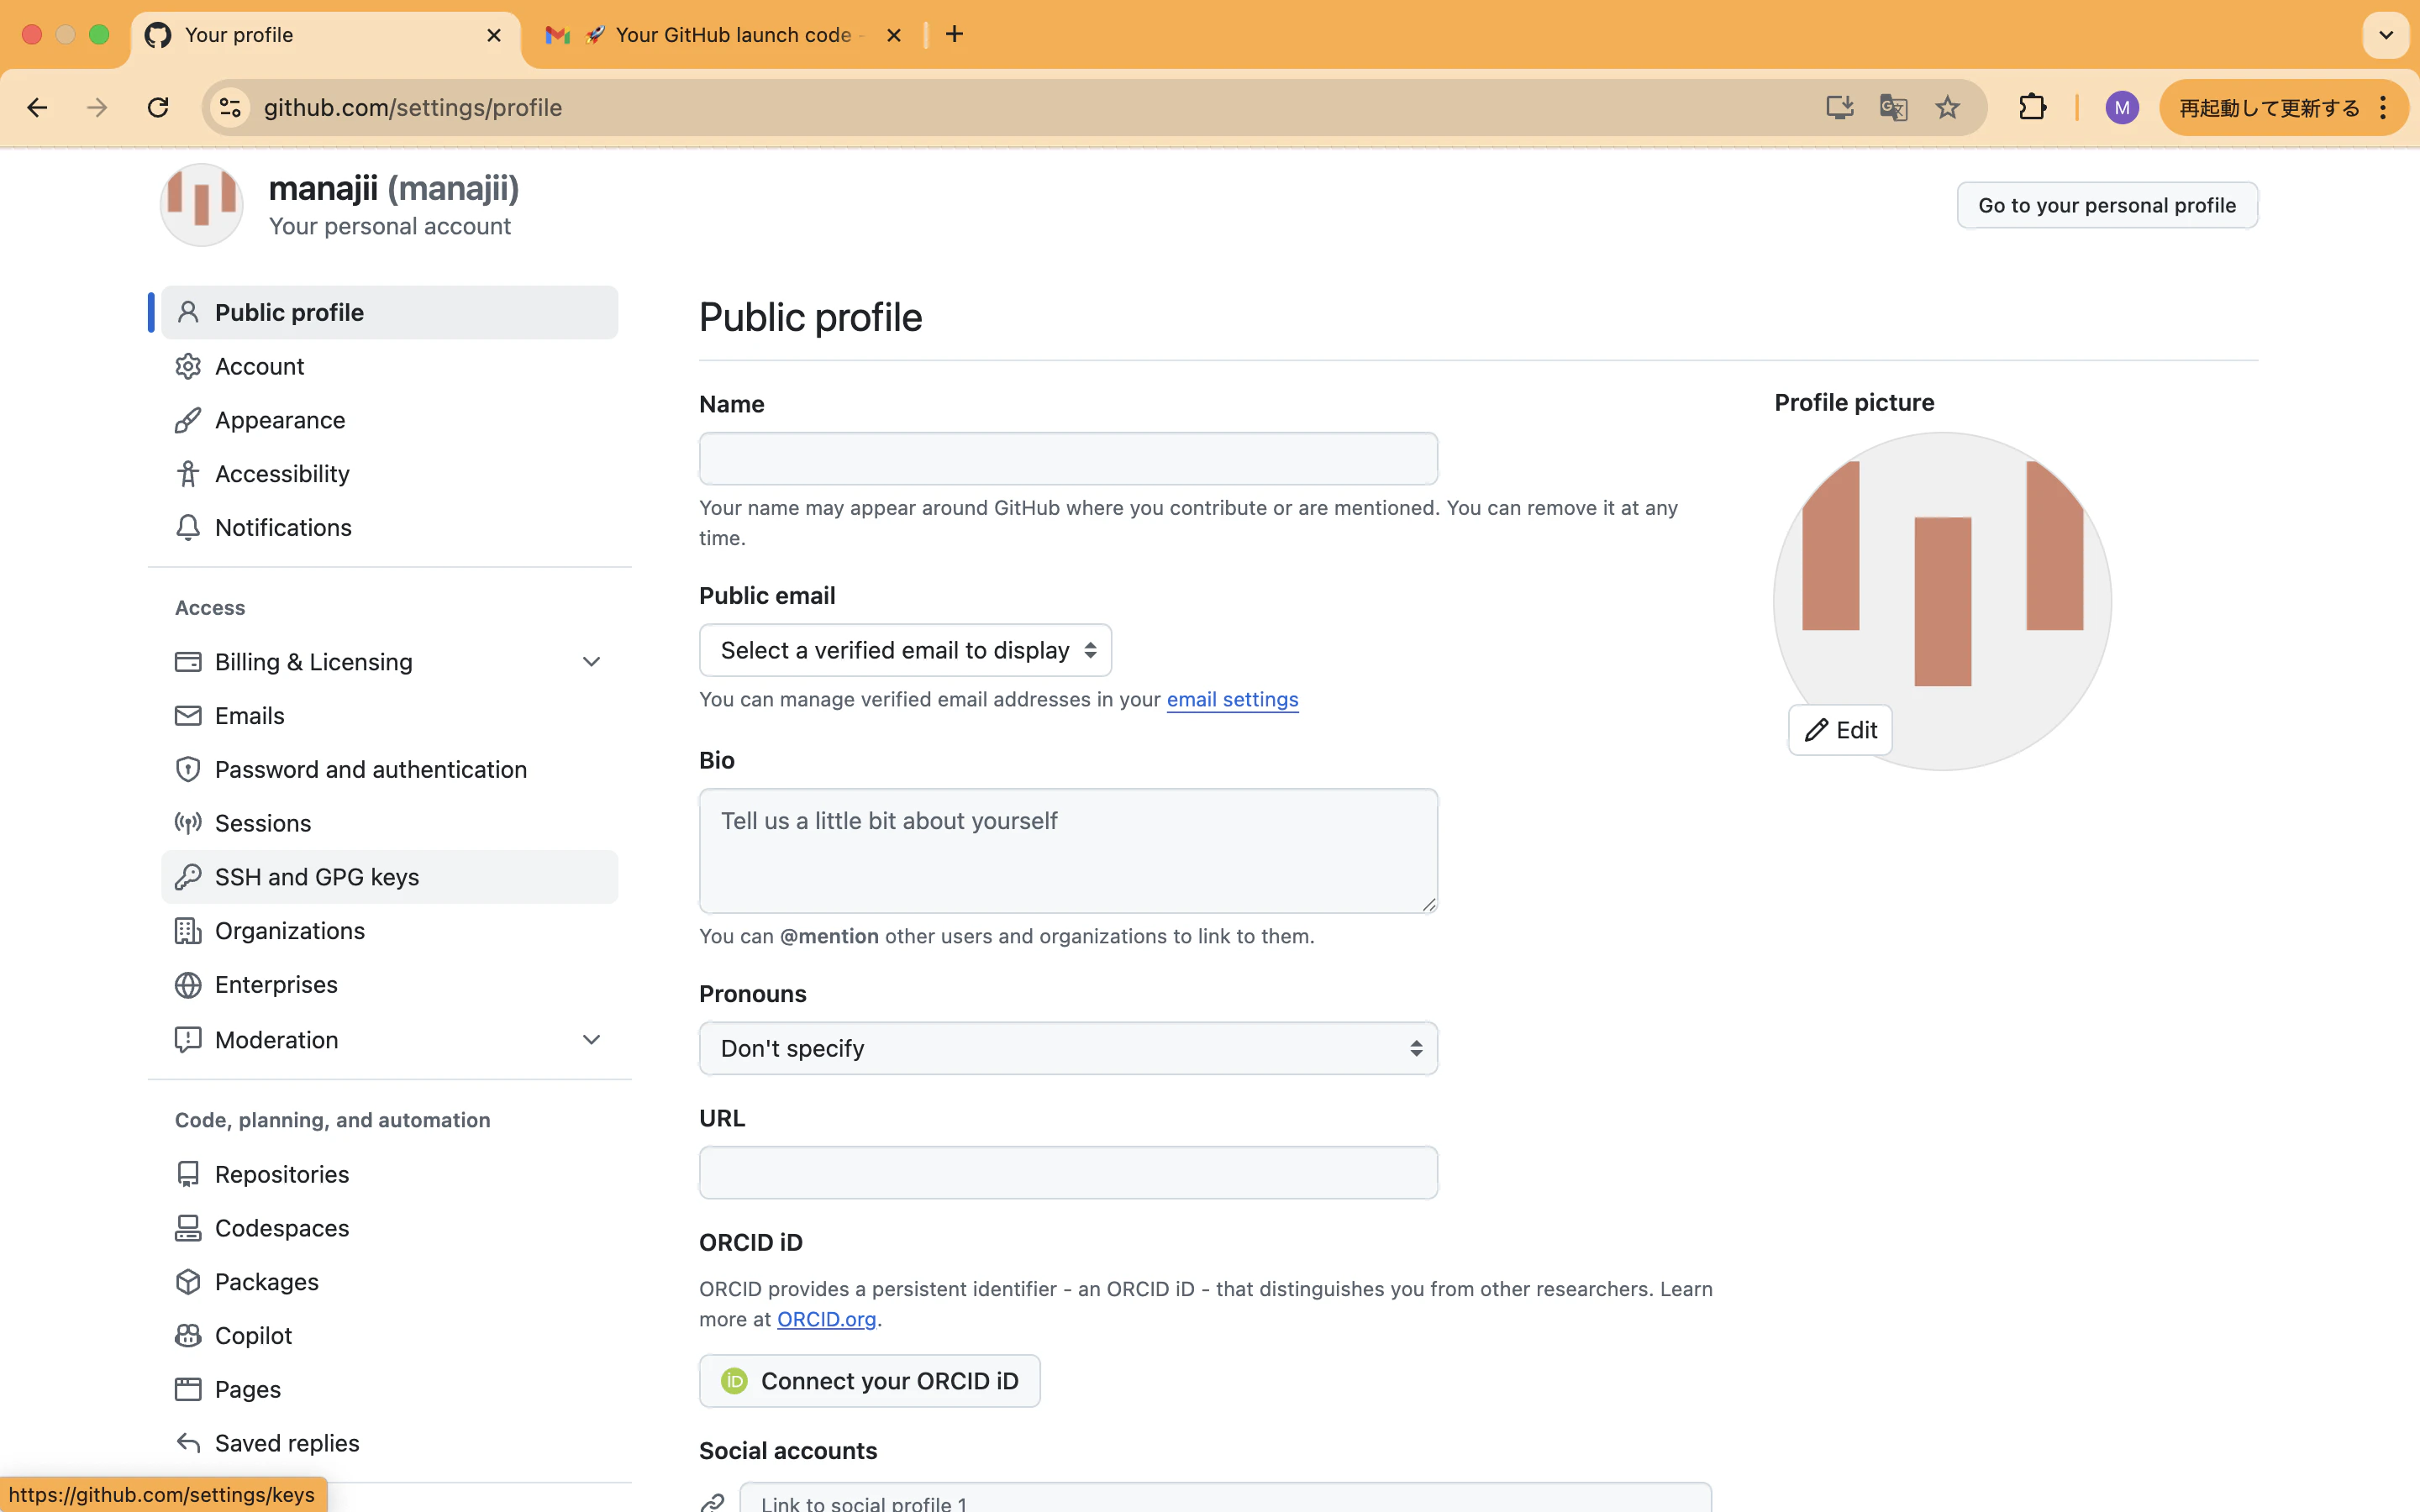Open the Public email dropdown
Screen dimensions: 2420x1512
pyautogui.click(x=905, y=651)
